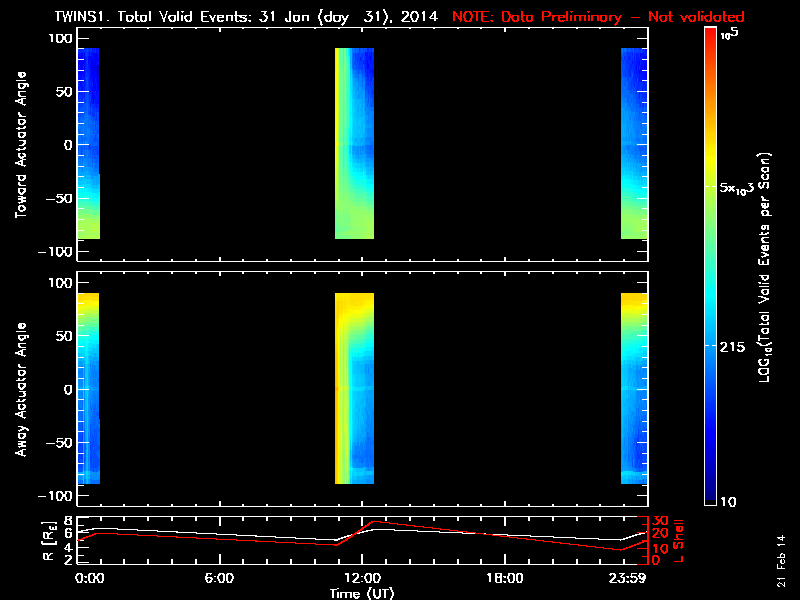
Task: Click the right data strip in the Away panel
Action: point(634,389)
